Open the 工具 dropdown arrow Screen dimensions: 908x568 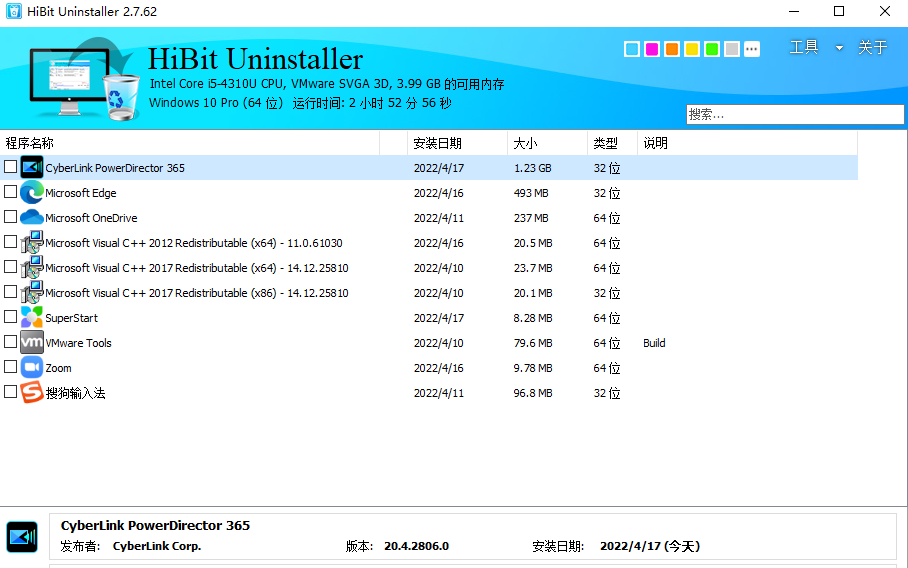[839, 48]
